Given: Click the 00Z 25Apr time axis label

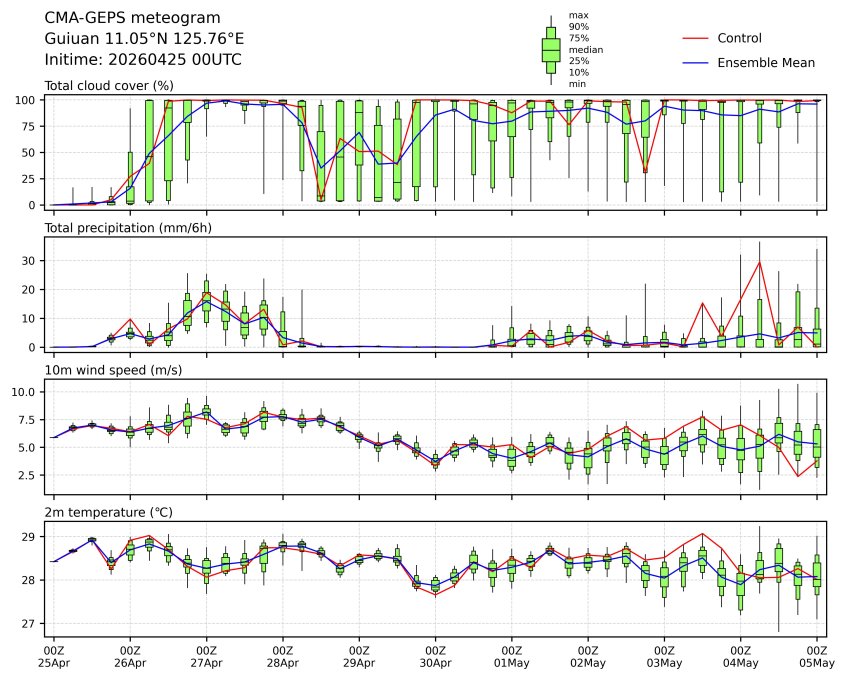Looking at the screenshot, I should [54, 656].
